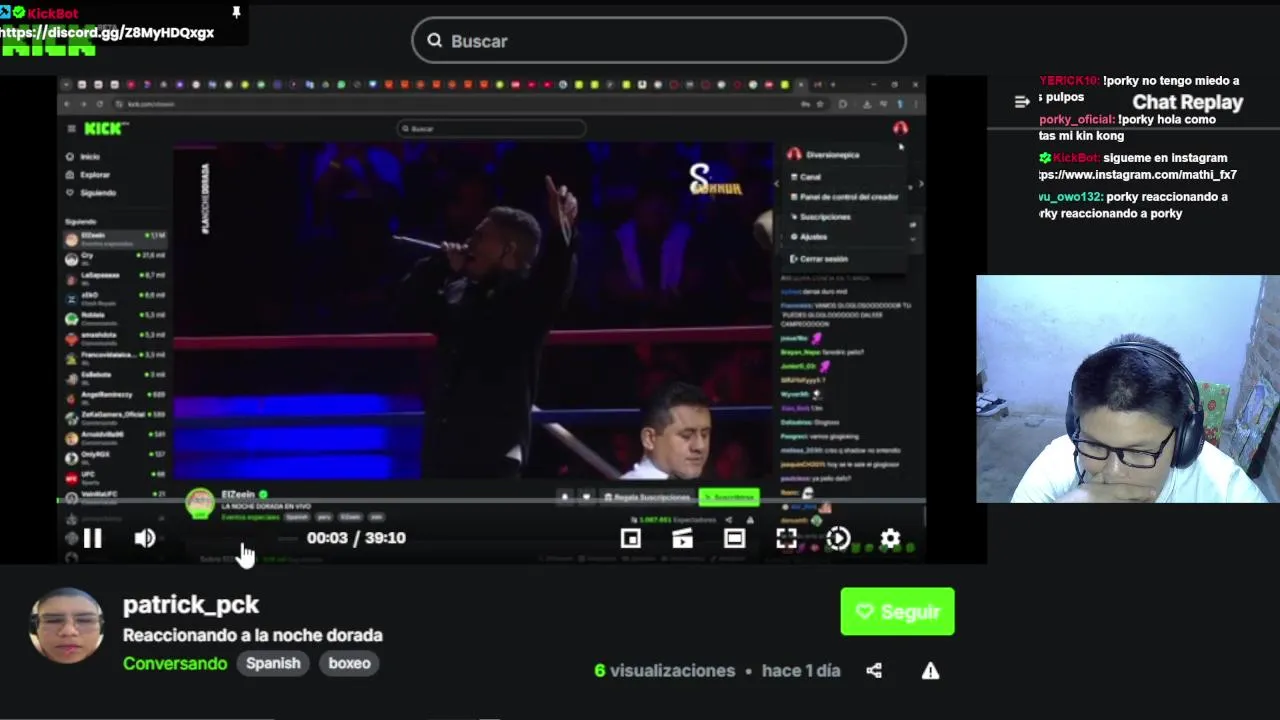
Task: Click the patrick_pck profile avatar
Action: tap(67, 626)
